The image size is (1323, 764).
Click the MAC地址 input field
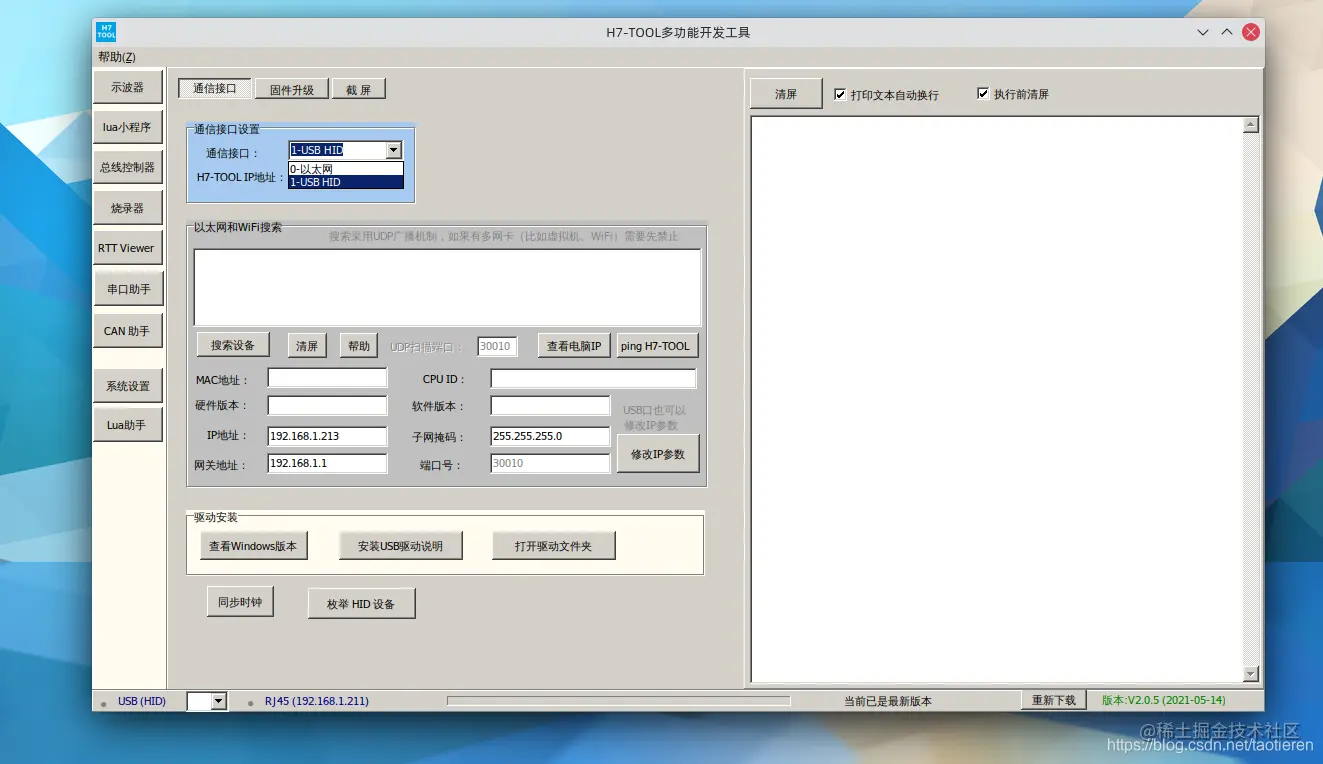[x=327, y=378]
